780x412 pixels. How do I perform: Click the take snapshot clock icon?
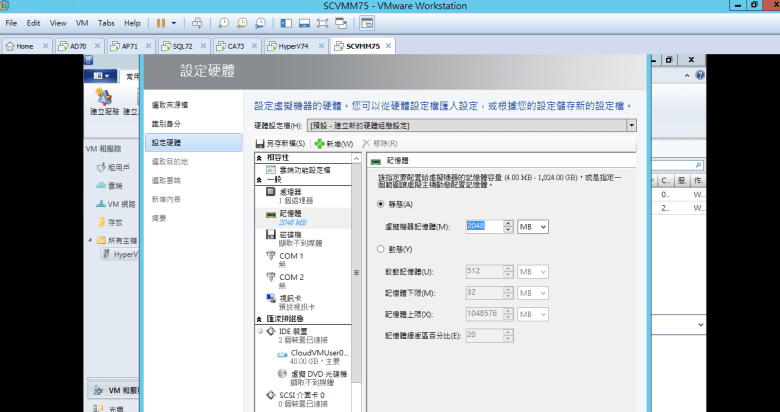click(x=224, y=22)
